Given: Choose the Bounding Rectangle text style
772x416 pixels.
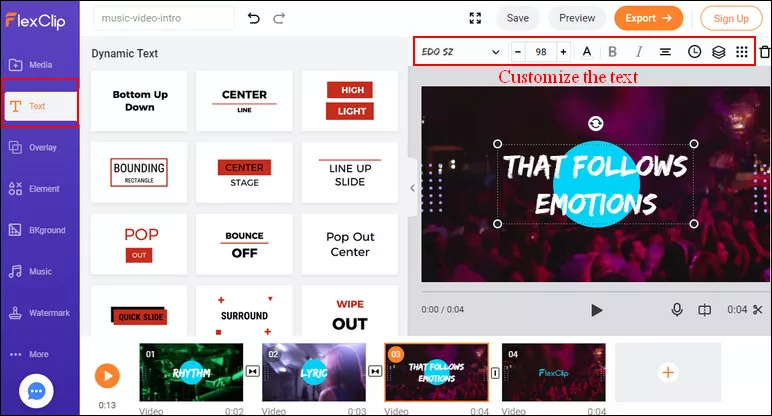Looking at the screenshot, I should tap(139, 172).
